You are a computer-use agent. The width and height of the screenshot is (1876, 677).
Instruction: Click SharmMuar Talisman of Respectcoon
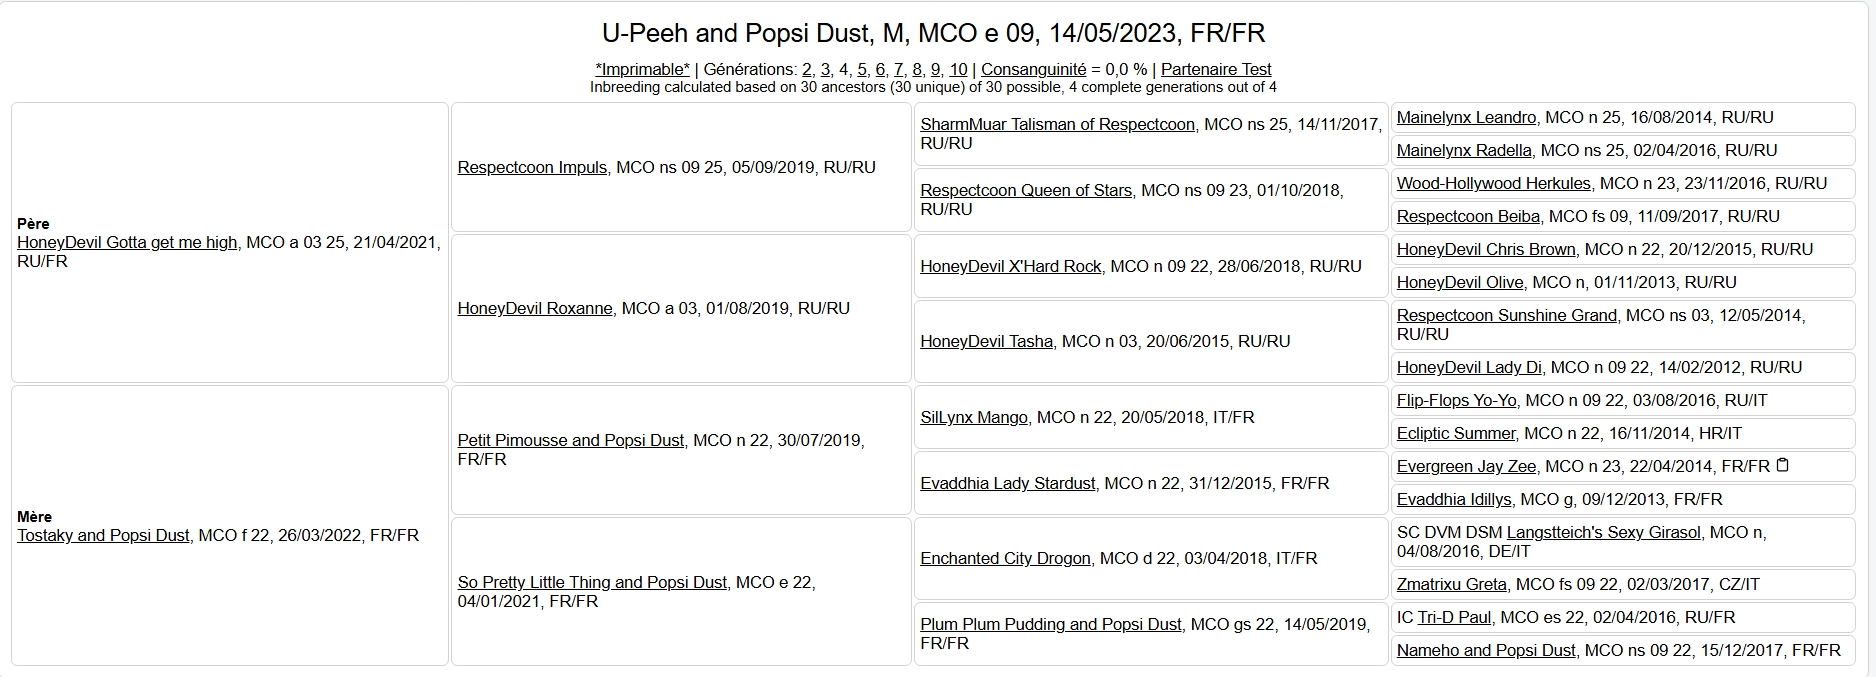pos(1057,124)
